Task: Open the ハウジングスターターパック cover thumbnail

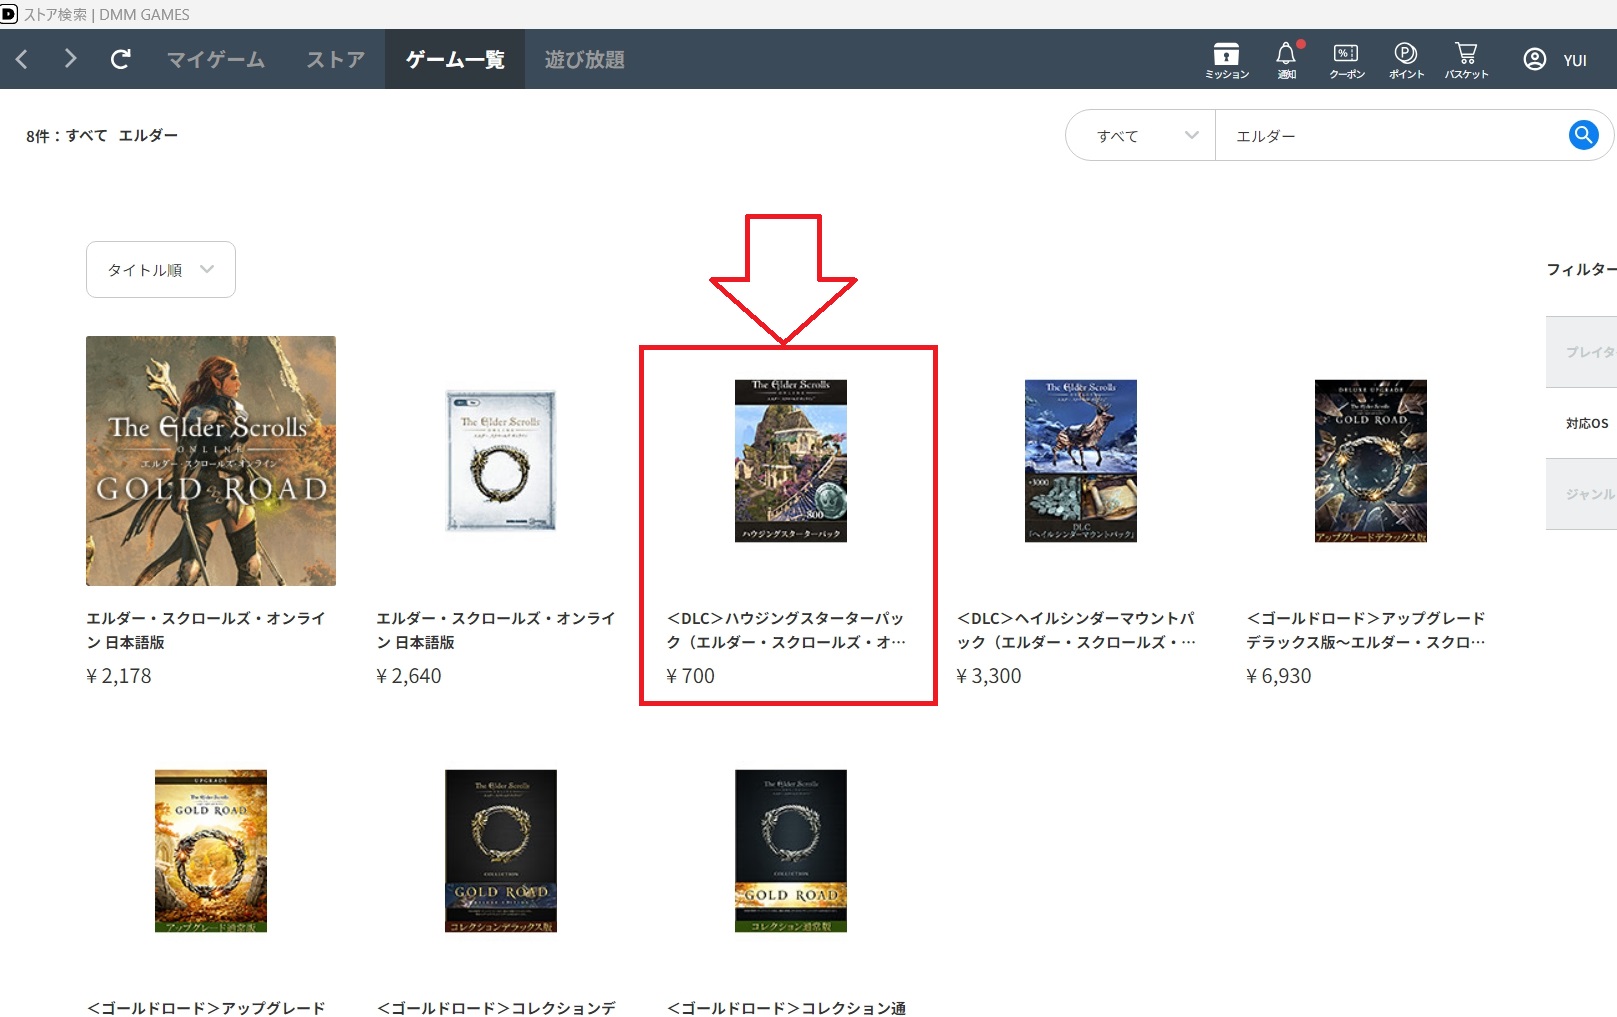Action: tap(791, 461)
